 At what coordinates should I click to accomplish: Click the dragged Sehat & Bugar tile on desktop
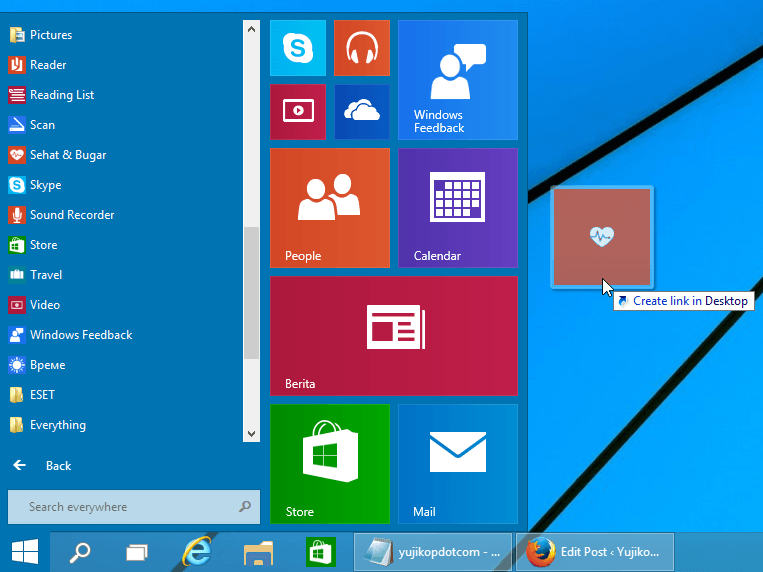point(602,237)
